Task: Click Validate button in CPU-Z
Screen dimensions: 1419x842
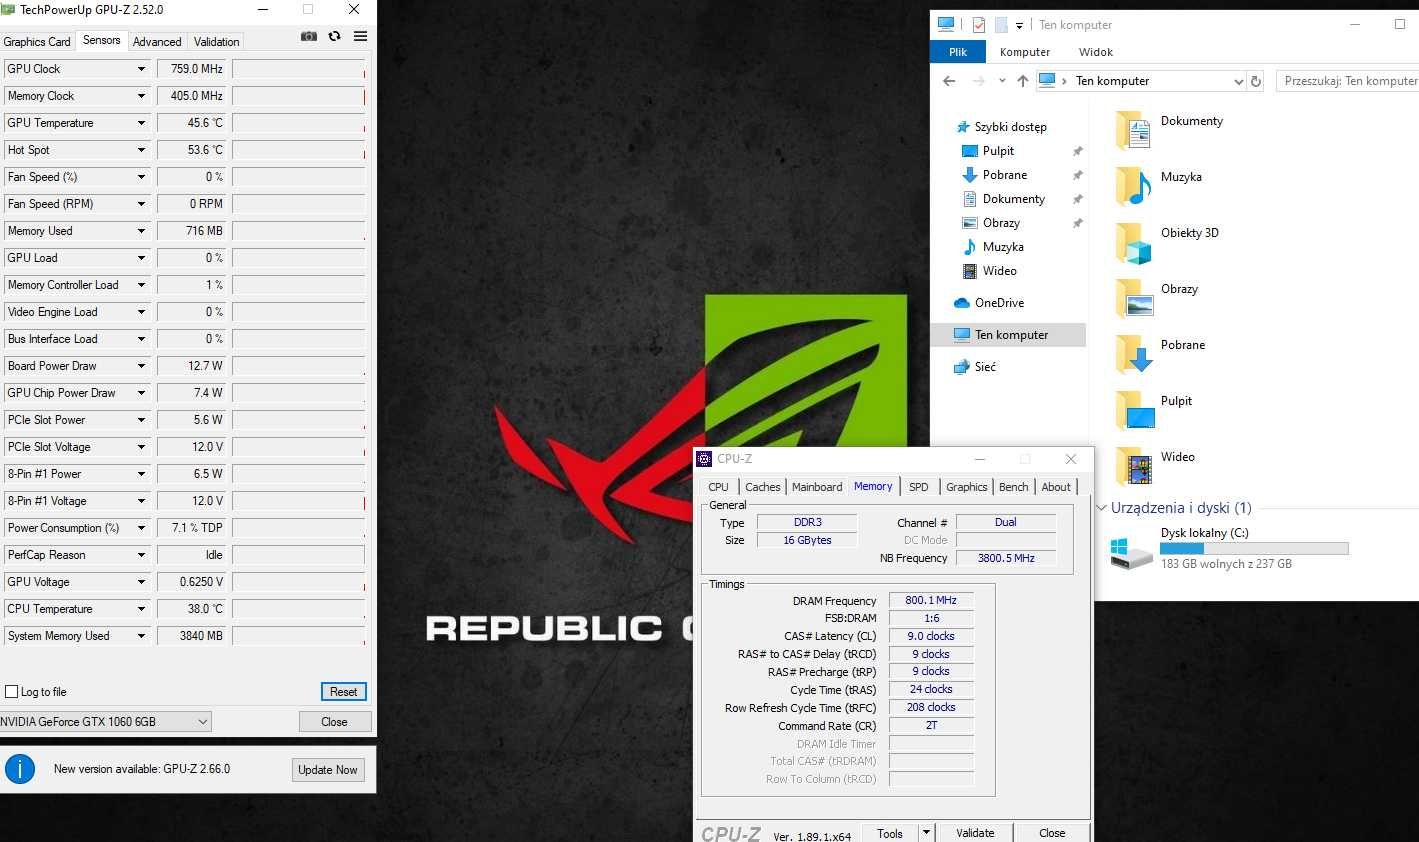Action: (975, 832)
